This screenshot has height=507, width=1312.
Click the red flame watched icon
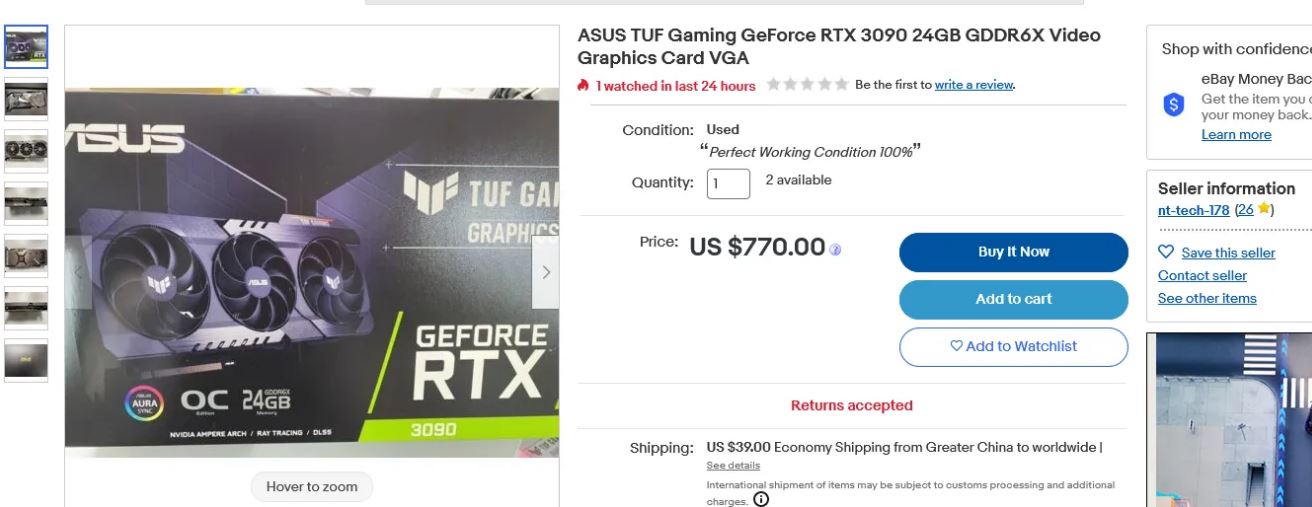[x=583, y=86]
